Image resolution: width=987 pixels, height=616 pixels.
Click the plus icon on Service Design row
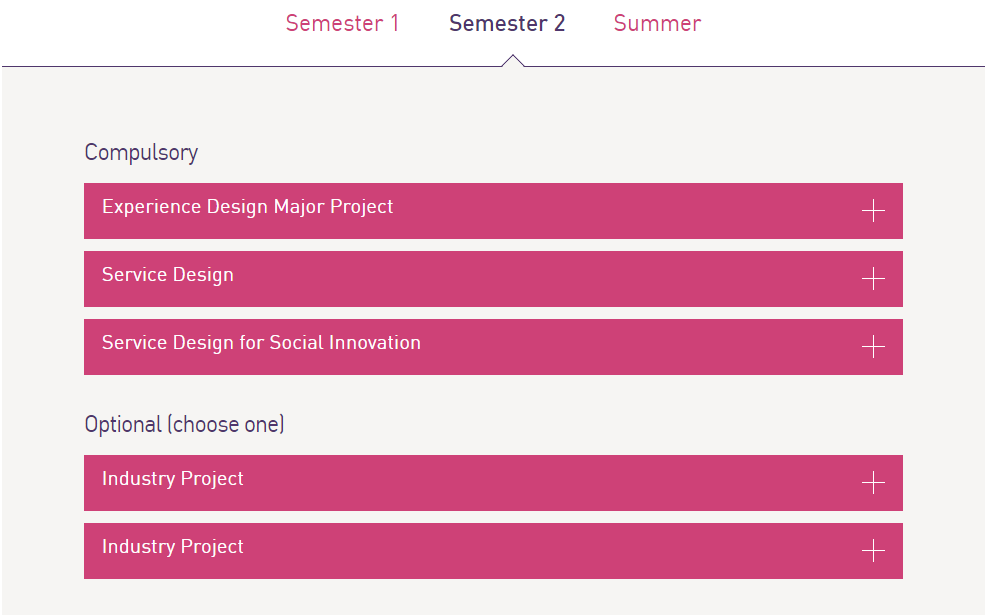(873, 279)
